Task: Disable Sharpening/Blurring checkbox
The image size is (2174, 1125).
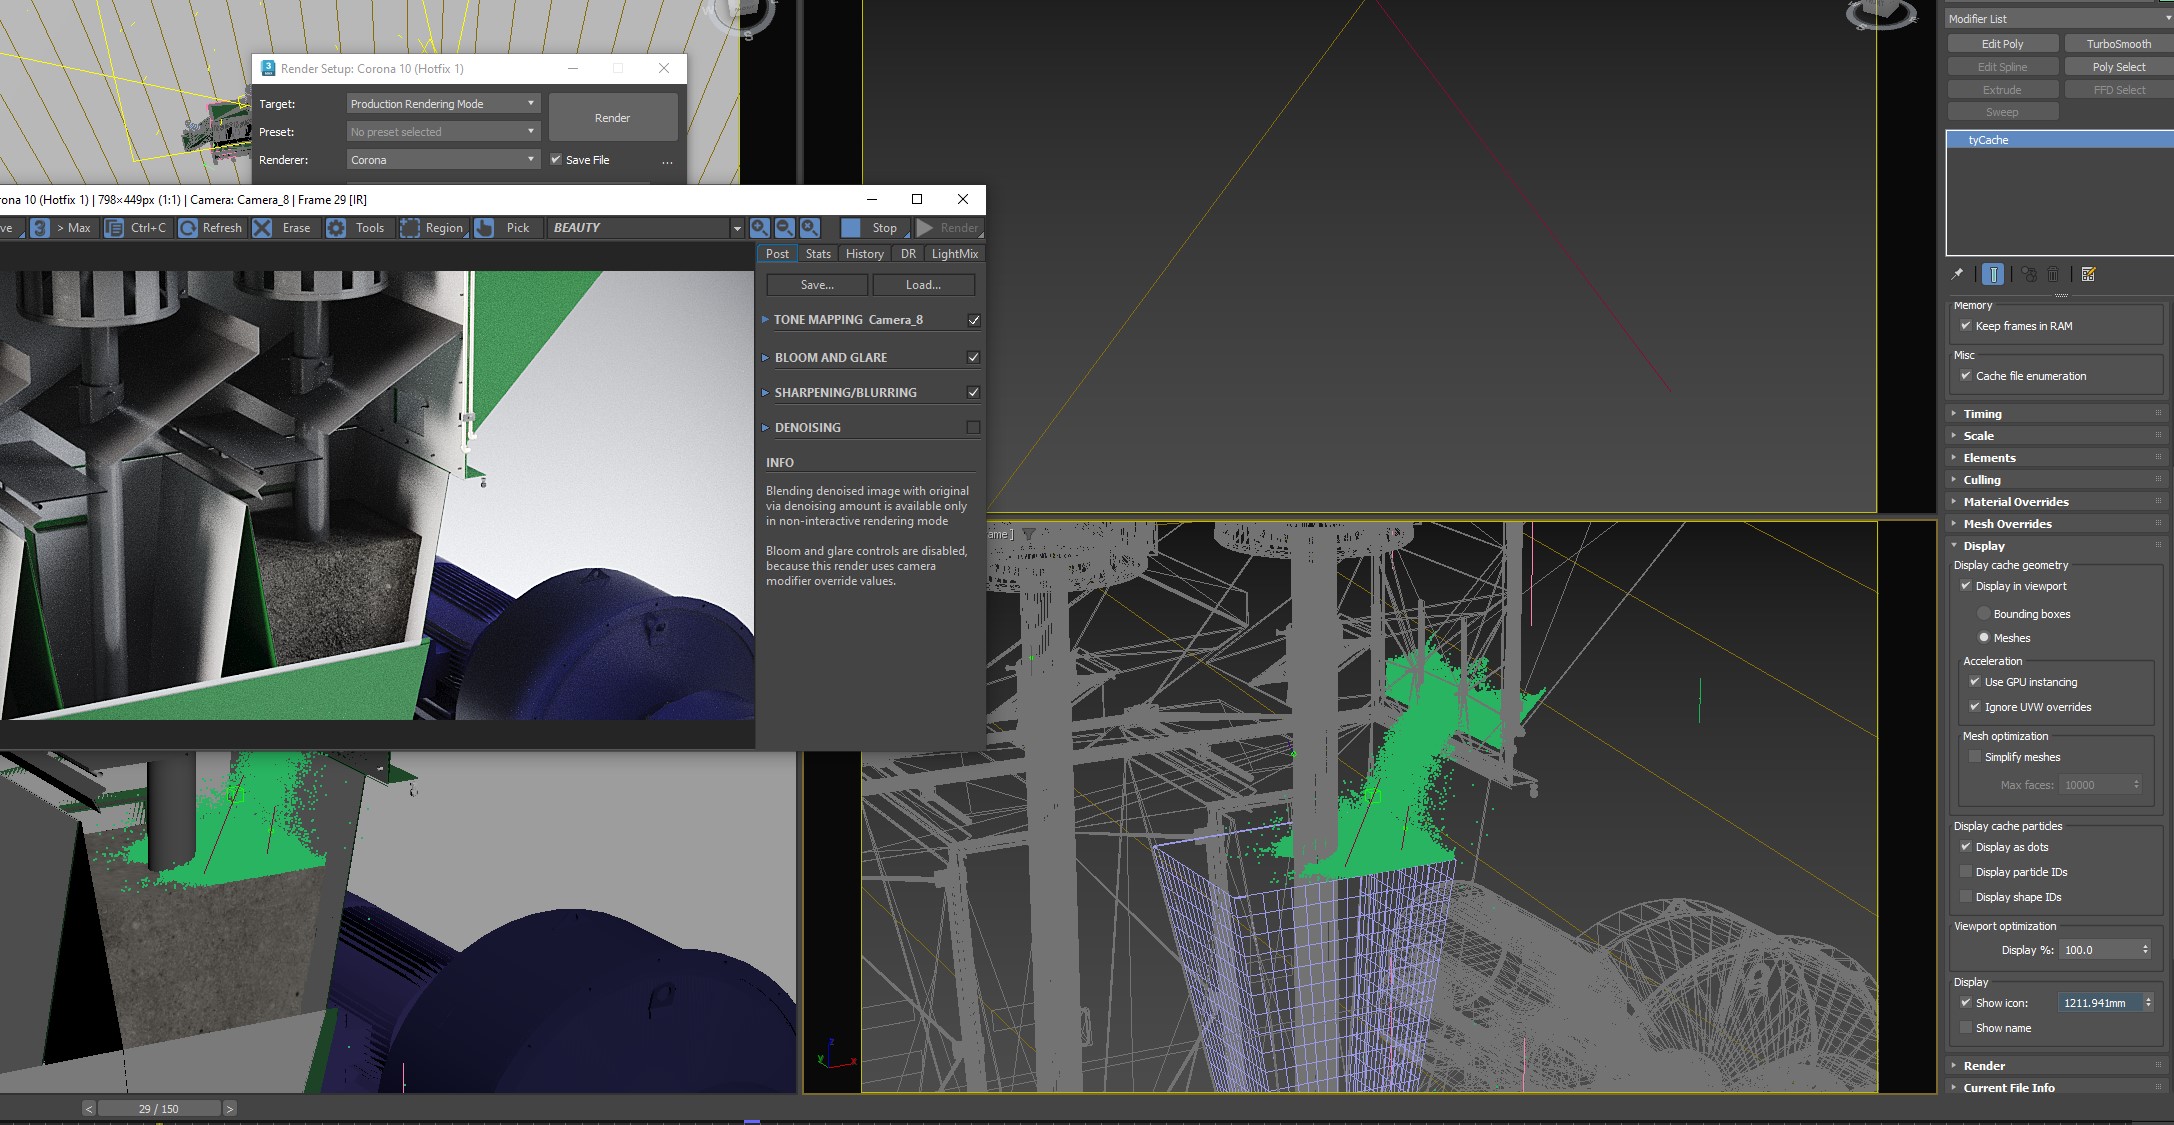Action: 974,392
